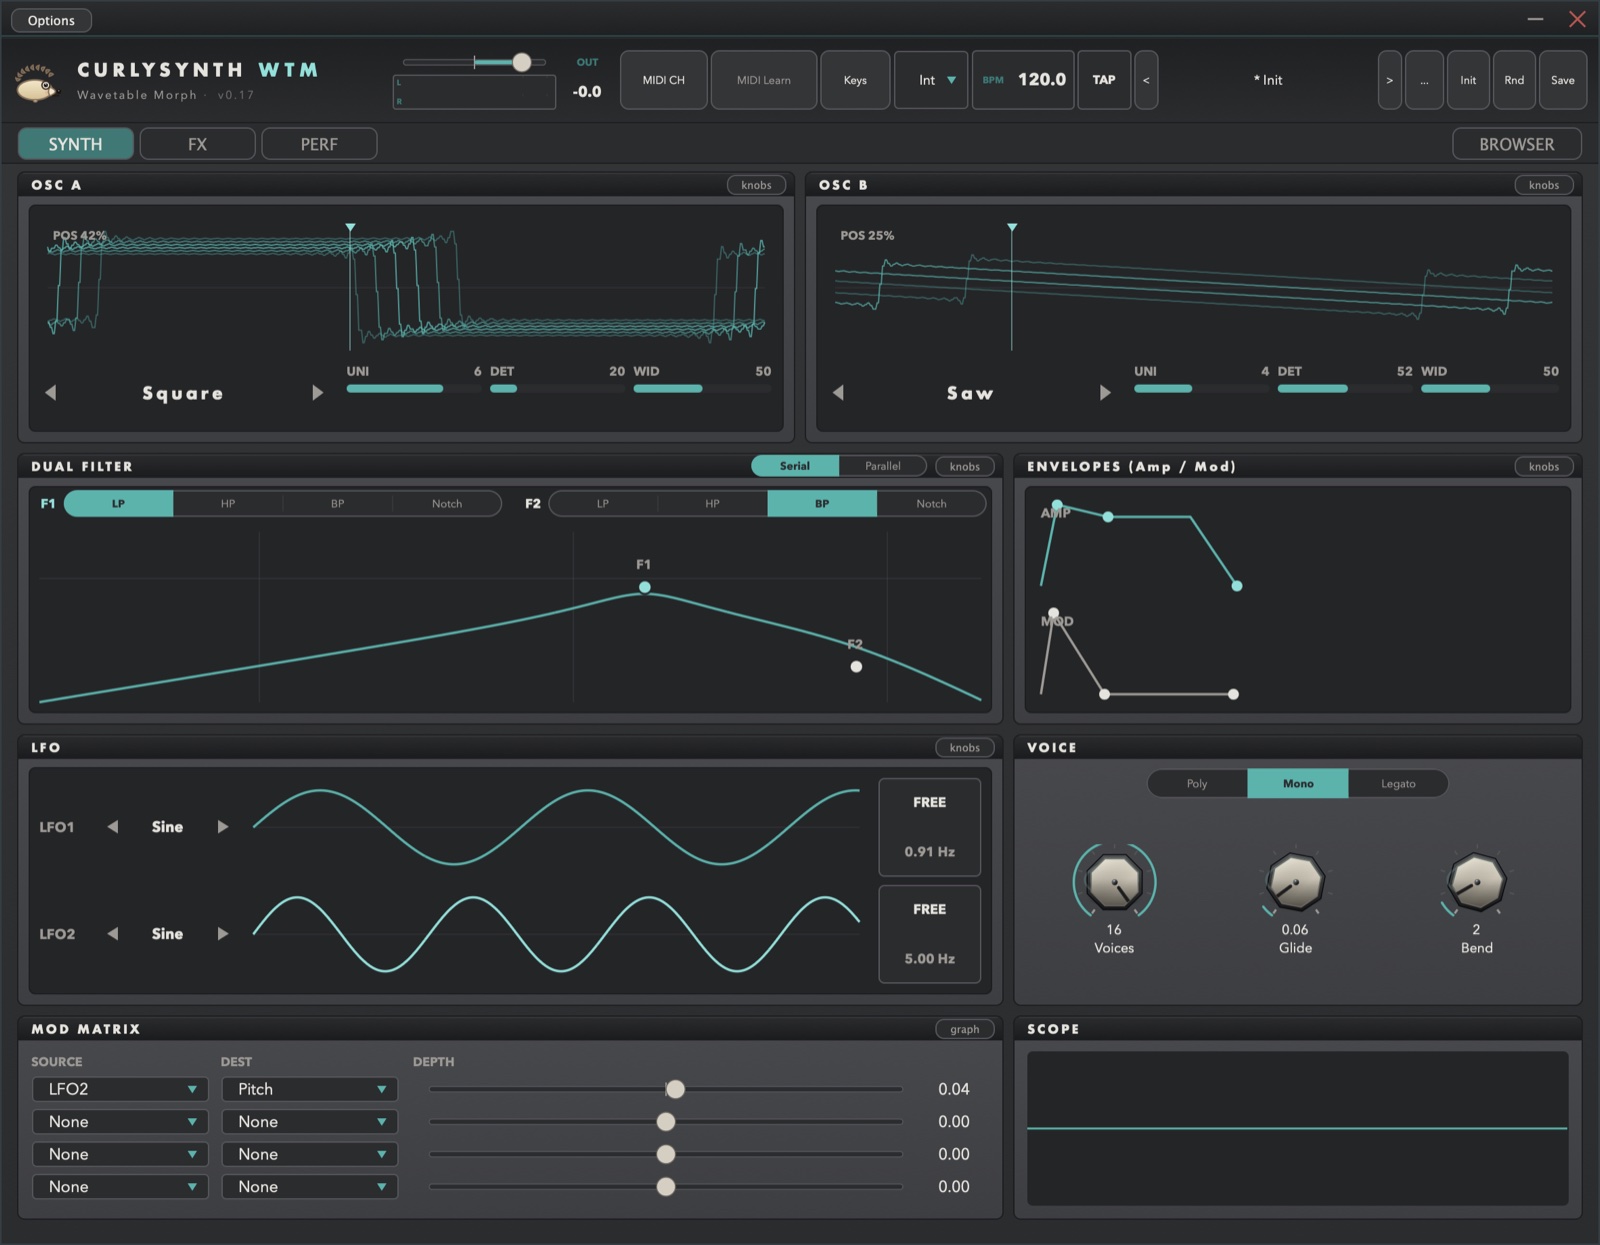Go to next wavetable after Saw
This screenshot has width=1600, height=1245.
pyautogui.click(x=1105, y=393)
